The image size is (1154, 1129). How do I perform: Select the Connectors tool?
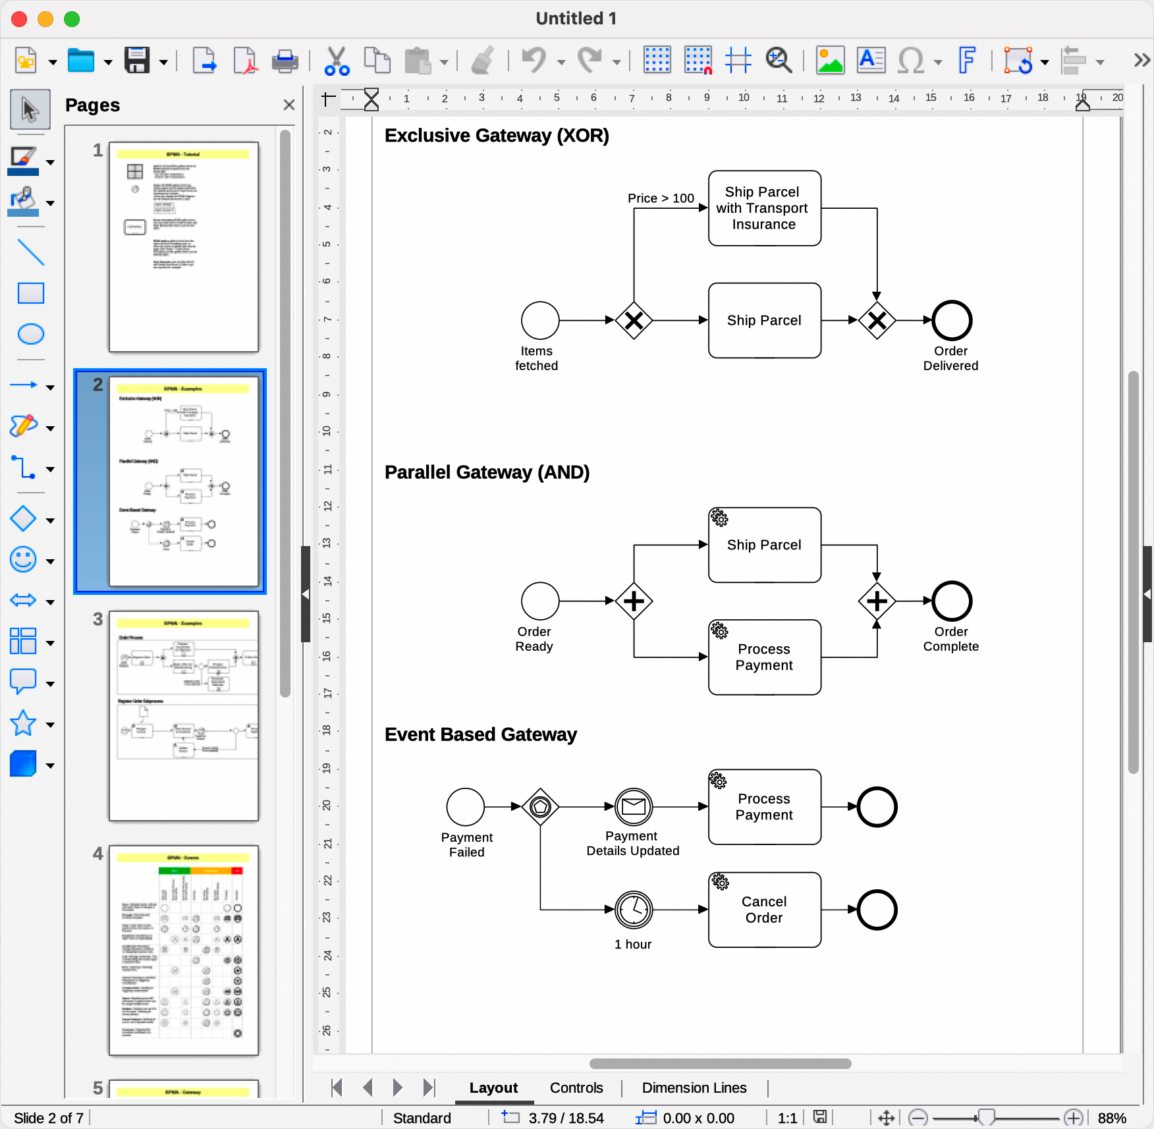point(23,467)
